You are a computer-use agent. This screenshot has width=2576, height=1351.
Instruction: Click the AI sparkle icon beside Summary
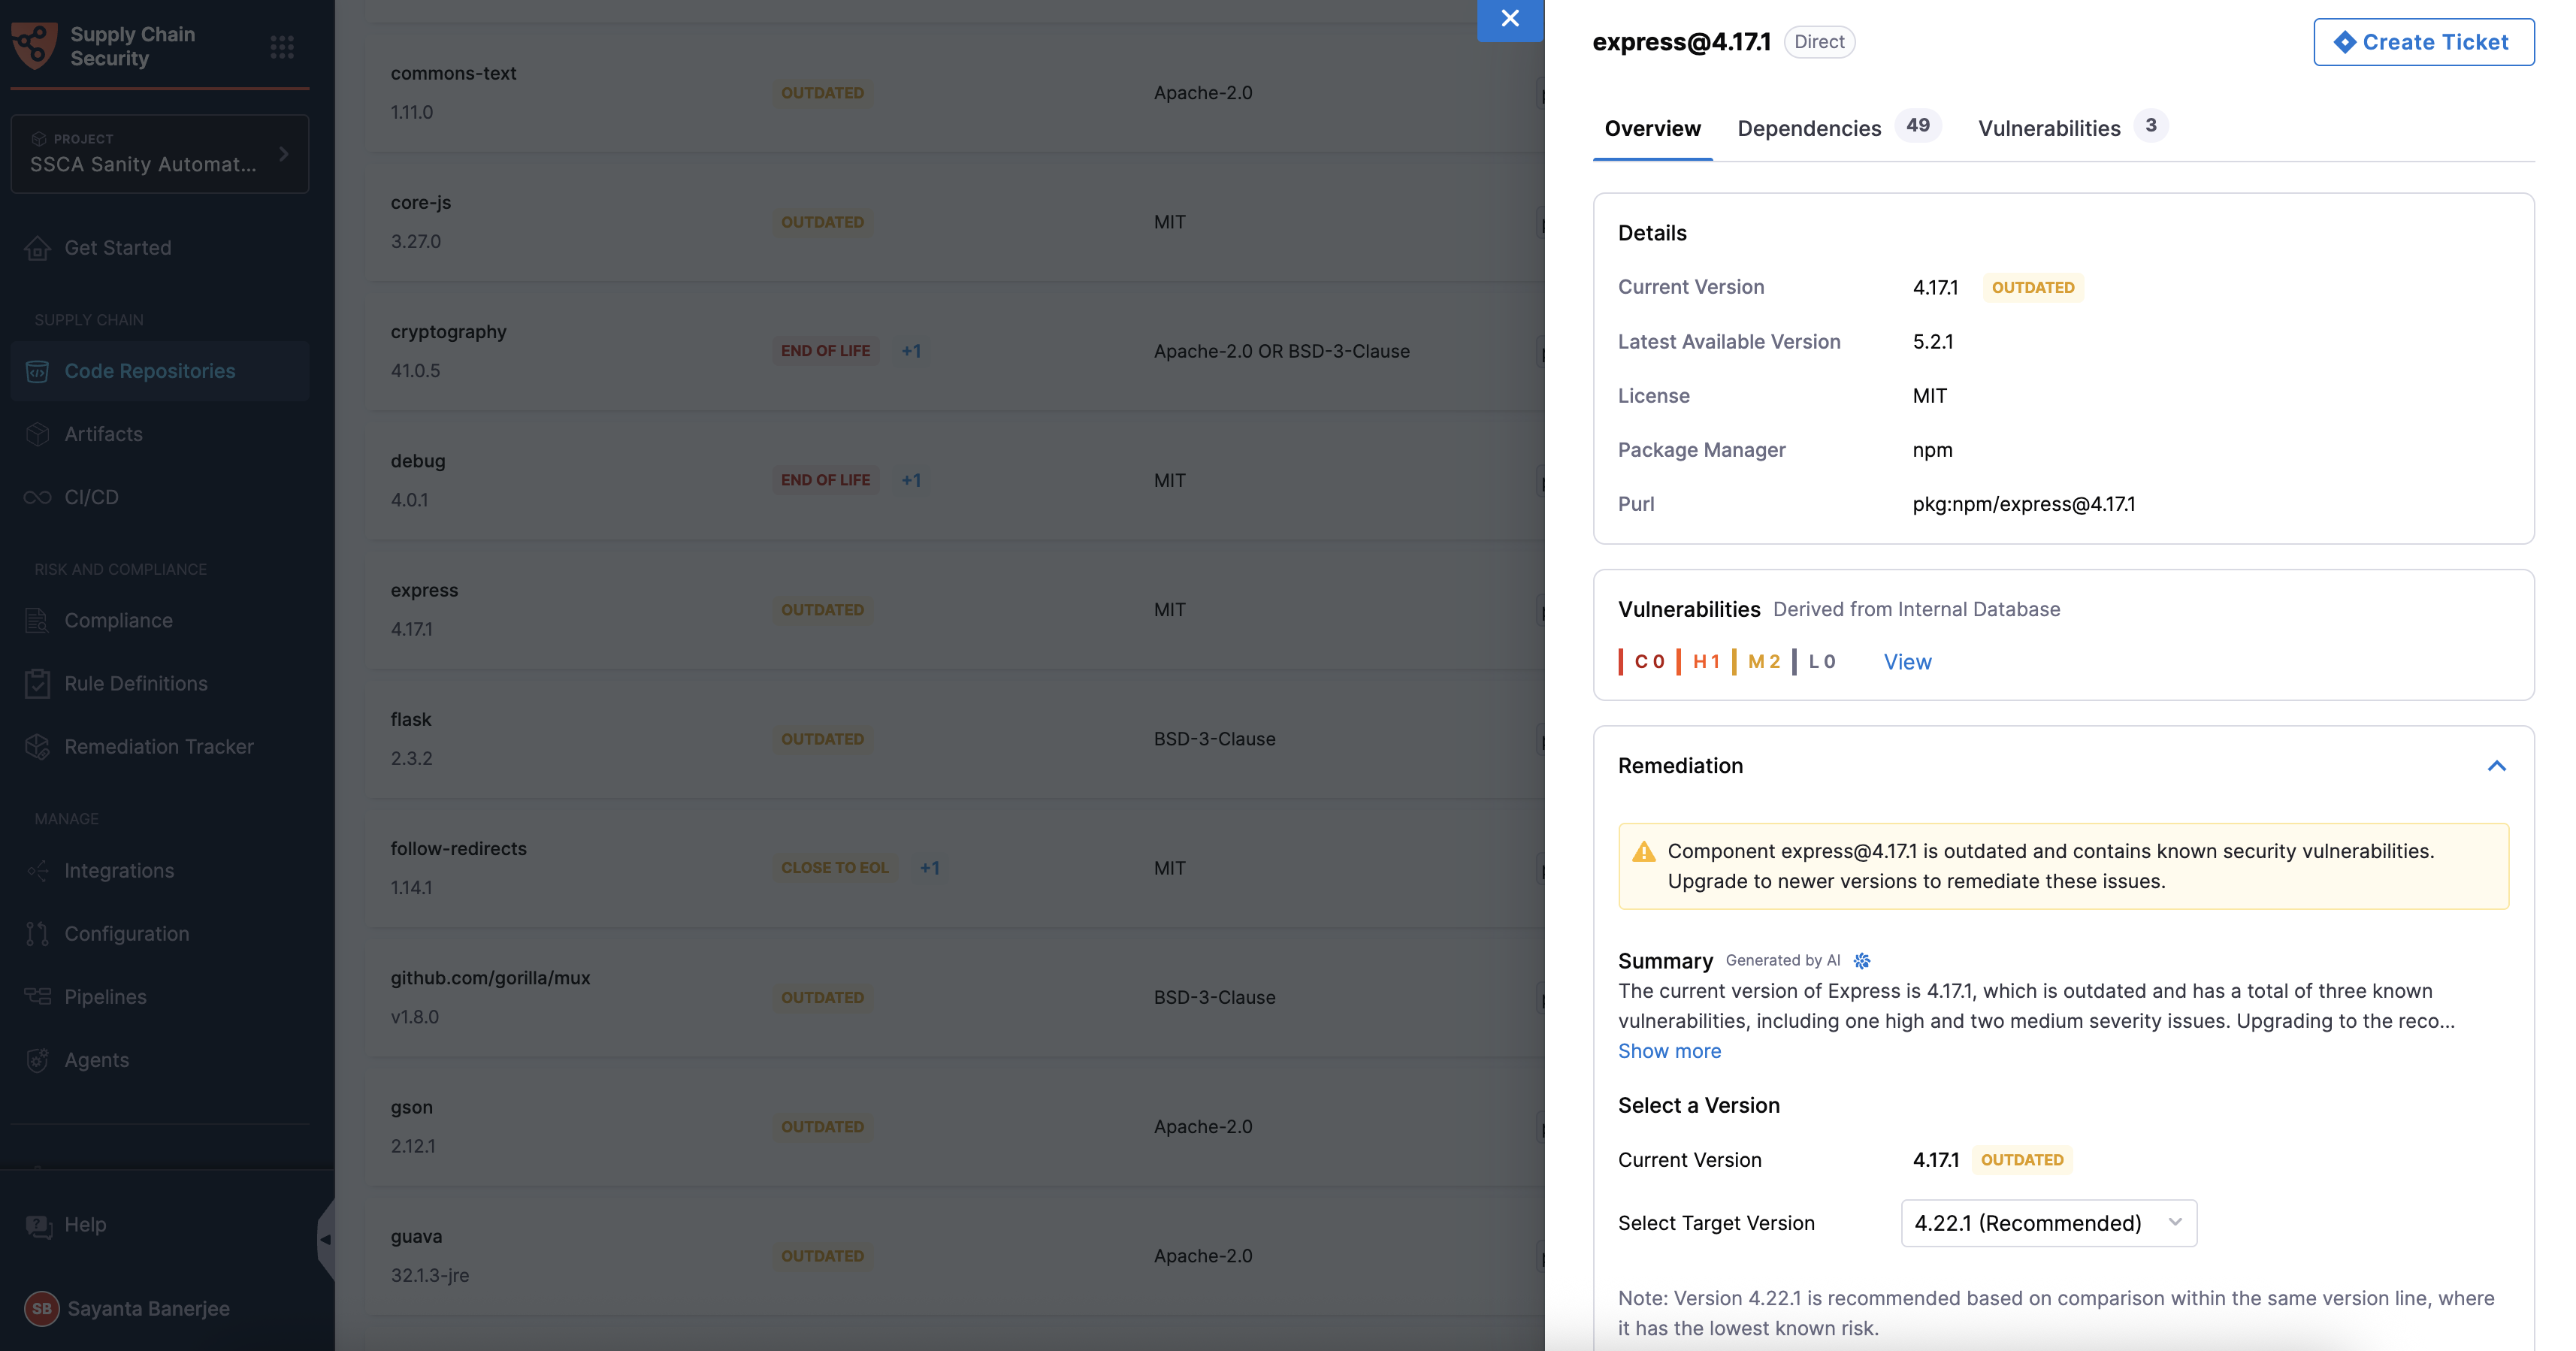pyautogui.click(x=1861, y=960)
